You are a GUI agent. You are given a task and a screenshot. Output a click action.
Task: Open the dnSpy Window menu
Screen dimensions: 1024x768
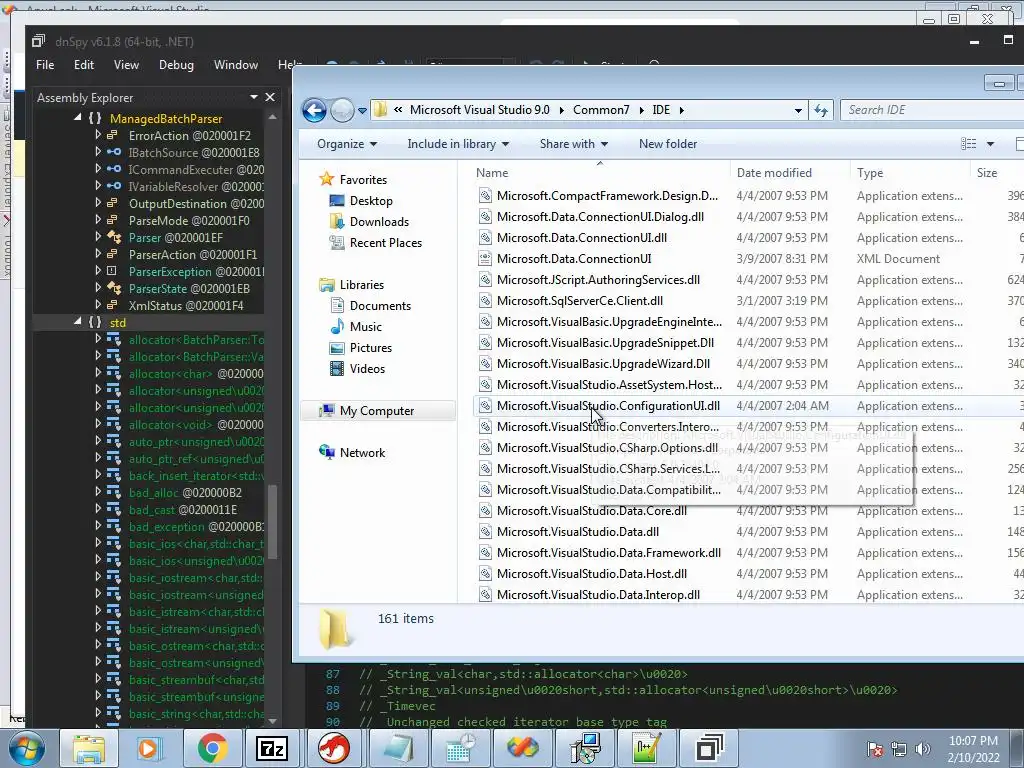[x=236, y=65]
